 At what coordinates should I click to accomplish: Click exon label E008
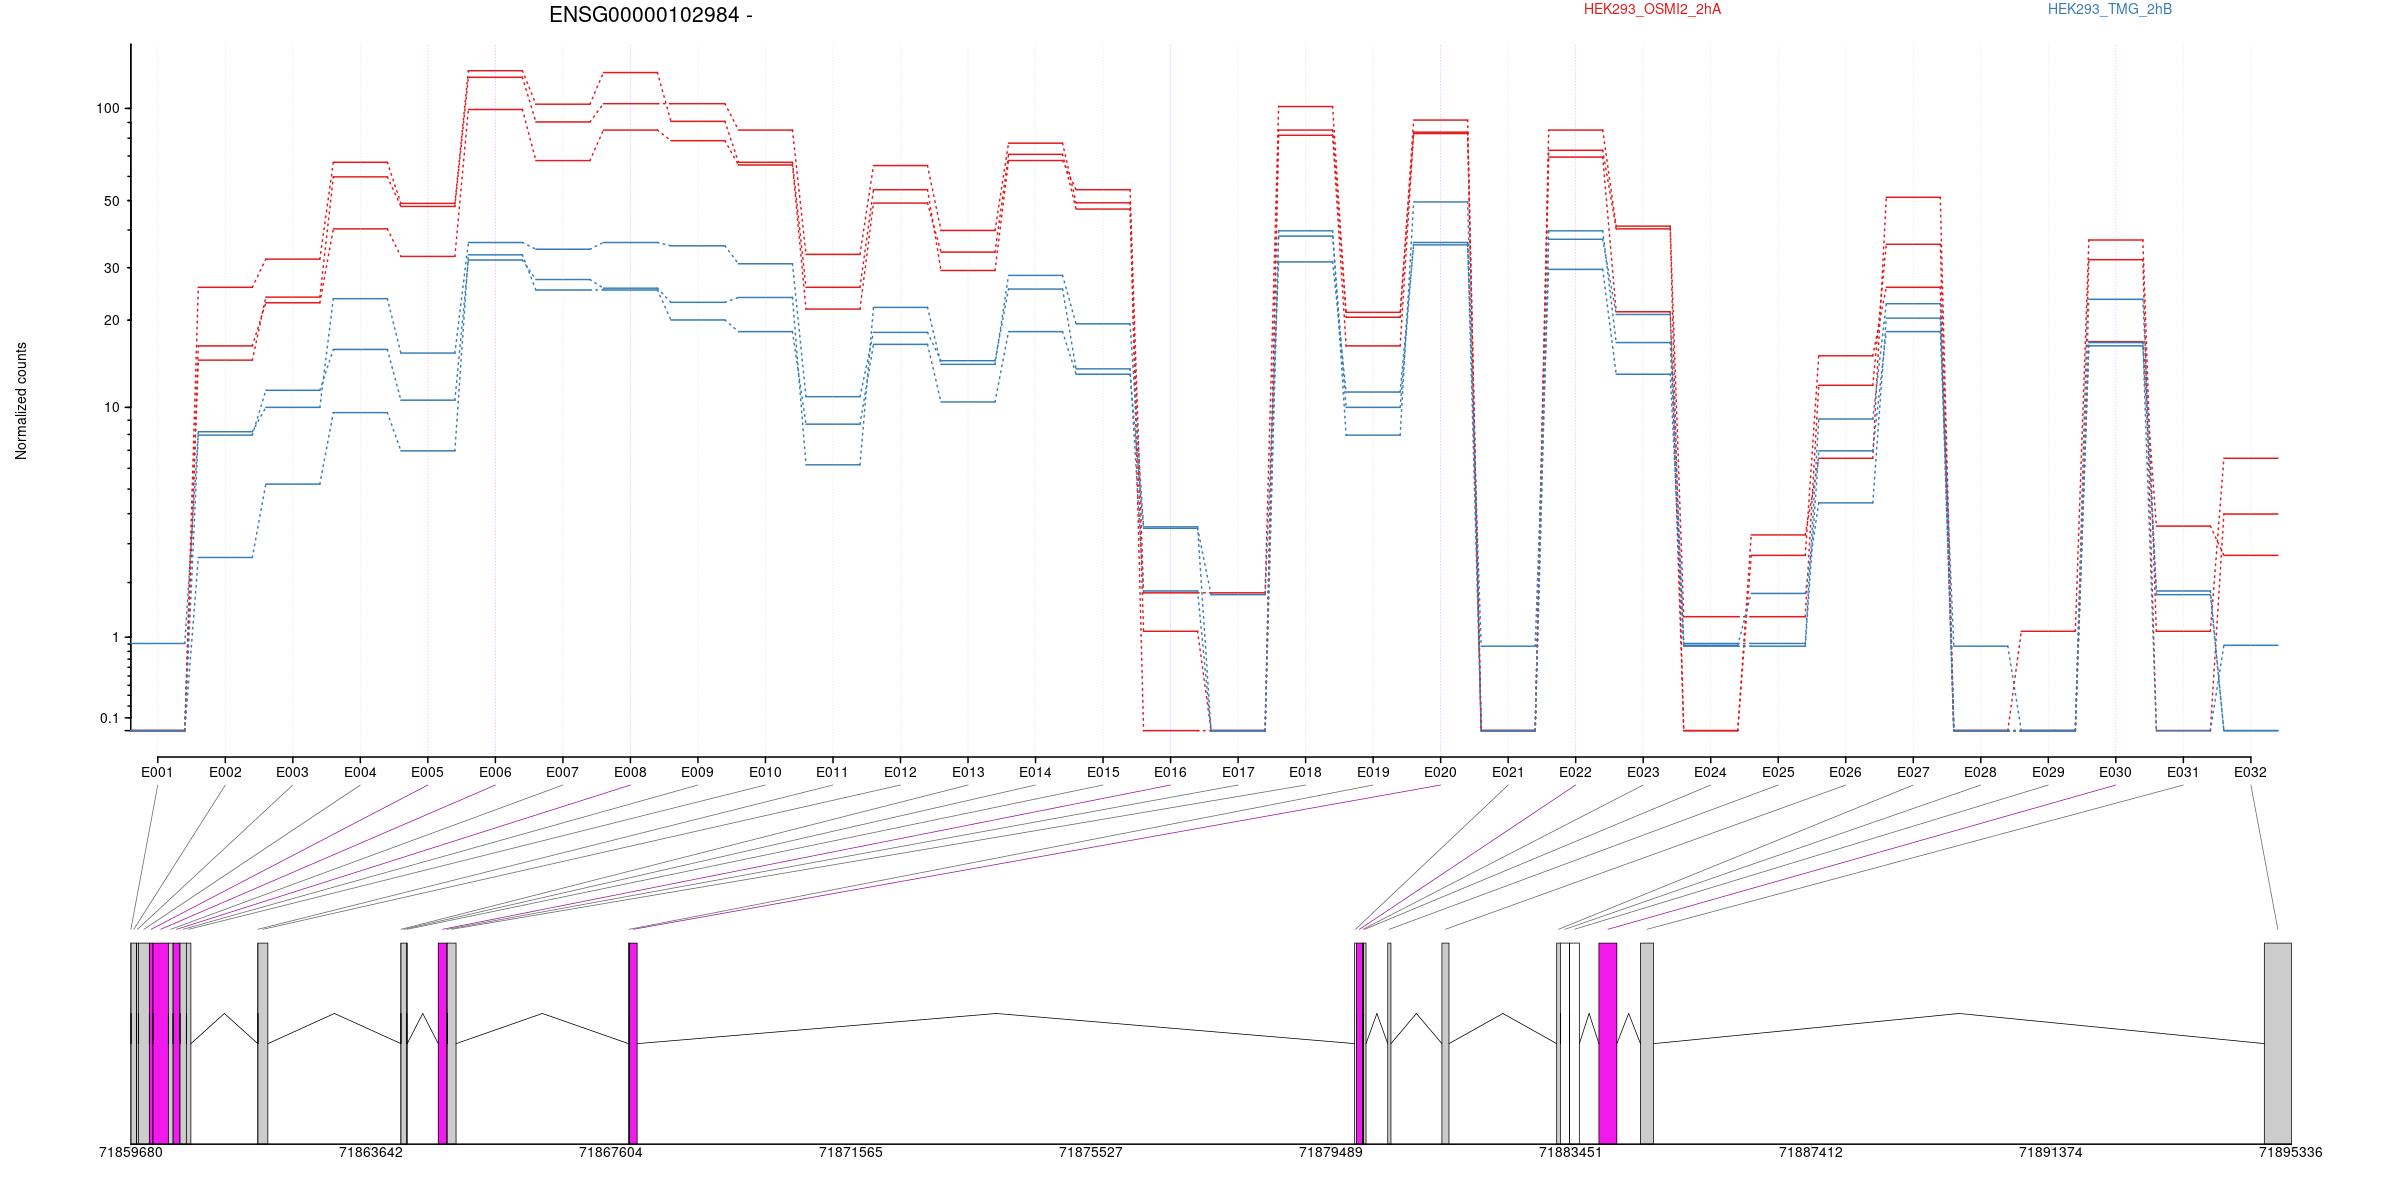[630, 772]
